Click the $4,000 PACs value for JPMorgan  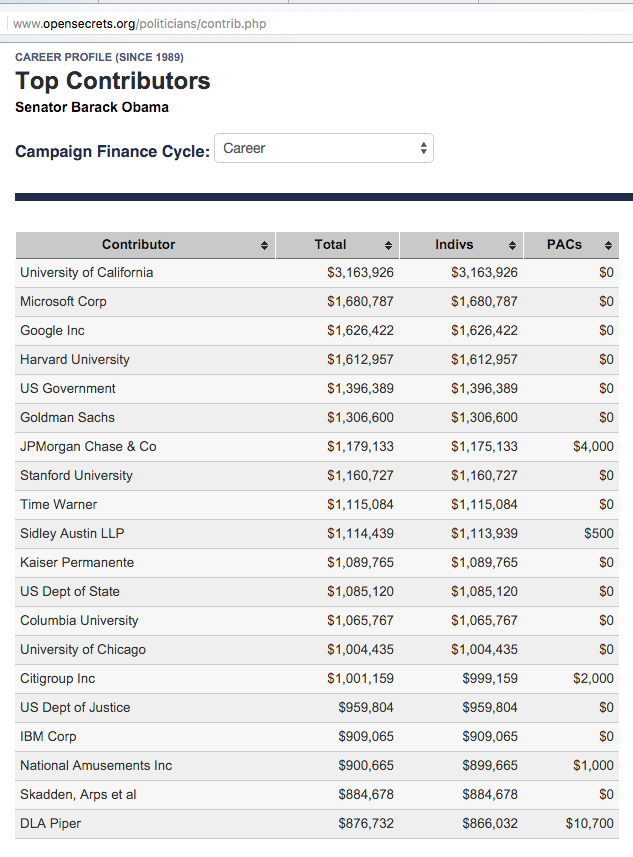[593, 446]
